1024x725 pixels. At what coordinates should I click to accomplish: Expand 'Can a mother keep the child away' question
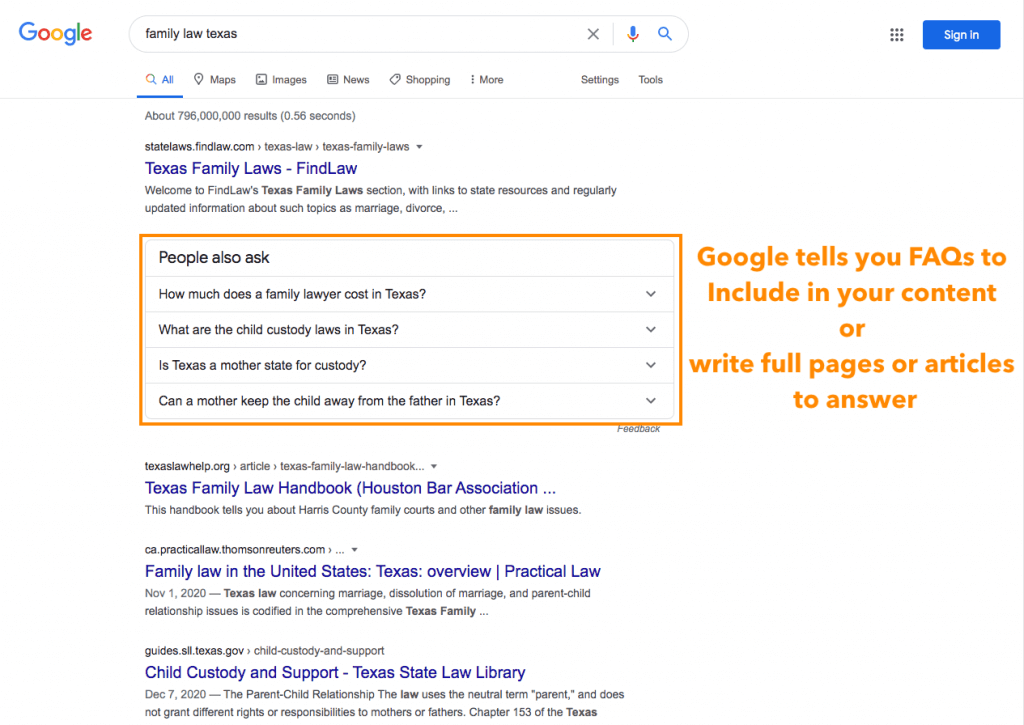409,401
